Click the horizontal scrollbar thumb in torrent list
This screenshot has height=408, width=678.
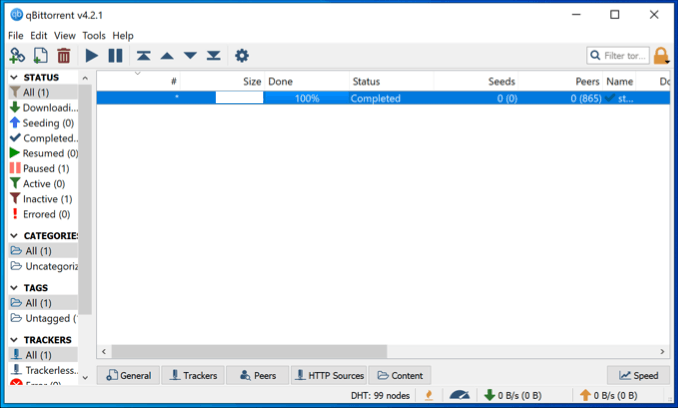[x=249, y=351]
